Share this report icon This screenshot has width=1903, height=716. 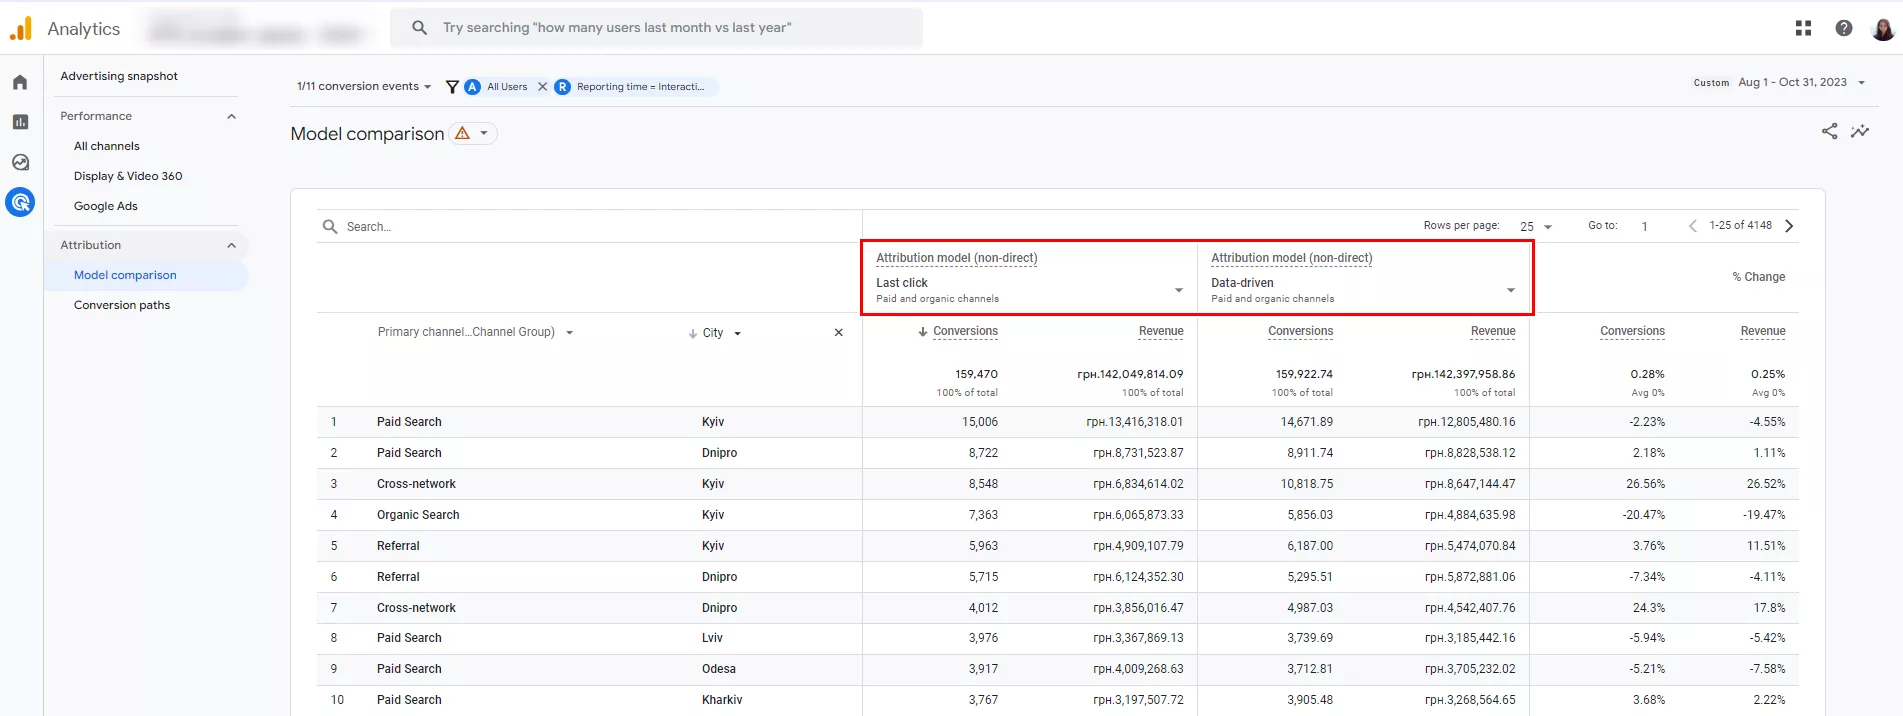(x=1829, y=131)
